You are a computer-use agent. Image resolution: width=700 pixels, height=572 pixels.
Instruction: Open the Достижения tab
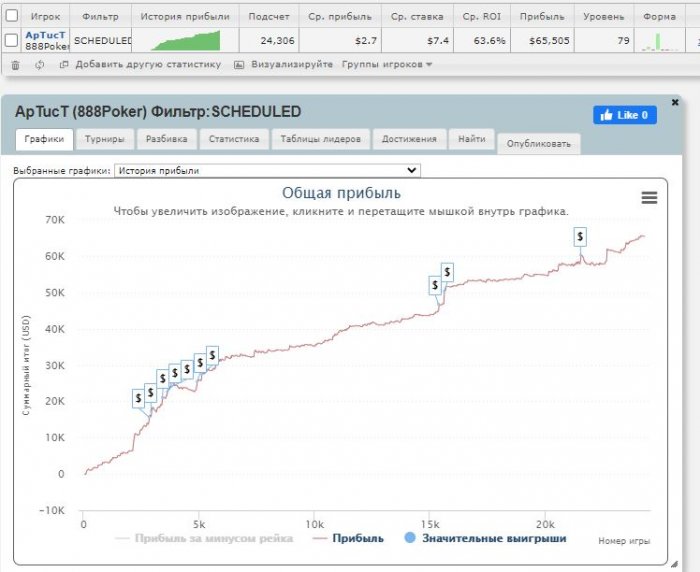point(409,139)
